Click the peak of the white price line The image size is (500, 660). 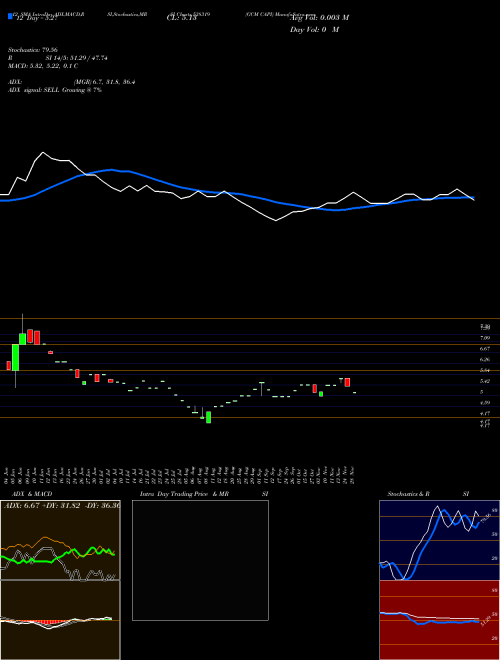coord(43,152)
